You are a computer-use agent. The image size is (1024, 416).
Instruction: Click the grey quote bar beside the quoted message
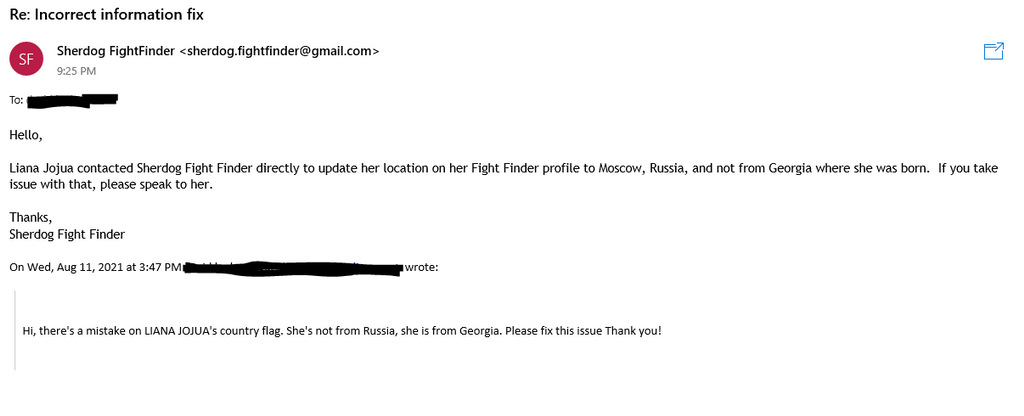coord(15,330)
